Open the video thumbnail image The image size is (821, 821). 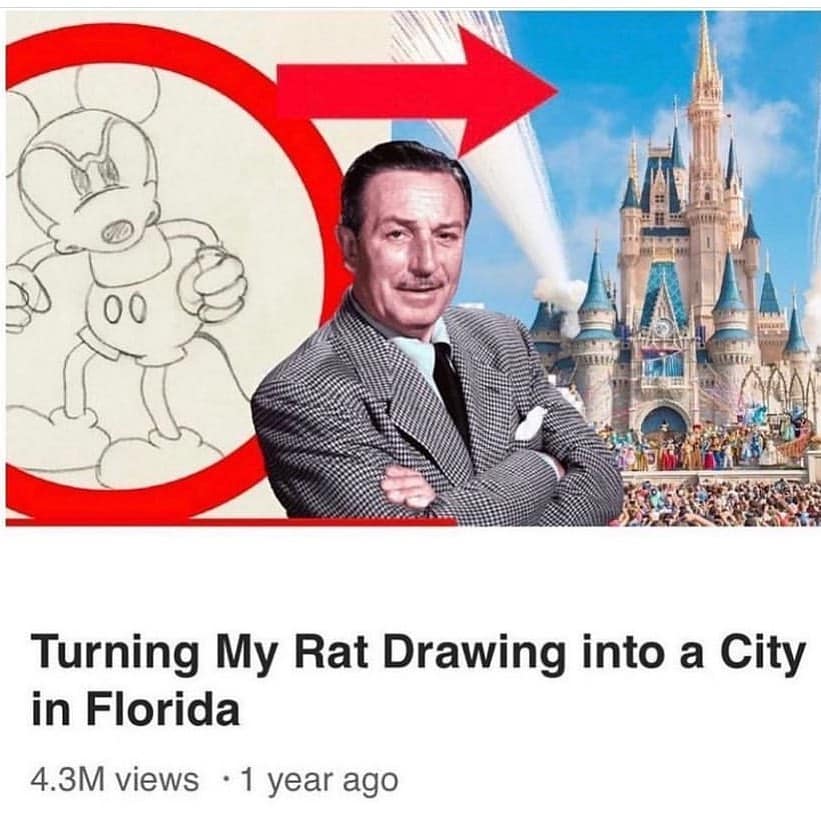tap(413, 268)
